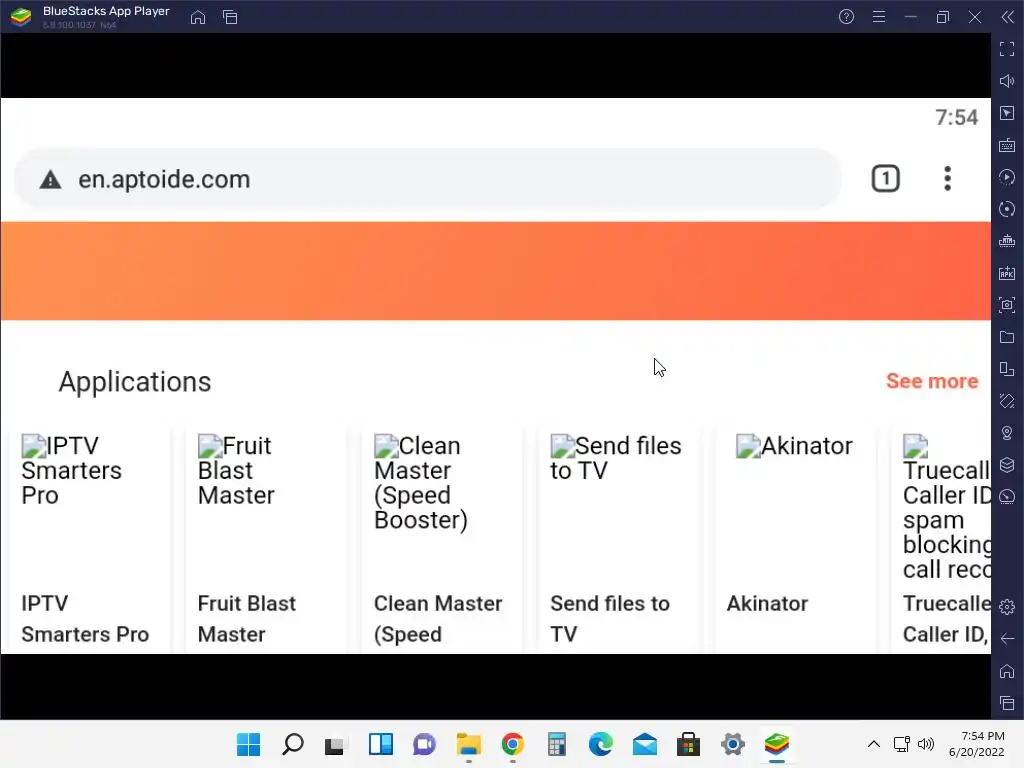Viewport: 1024px width, 768px height.
Task: Open File Explorer from taskbar
Action: [468, 744]
